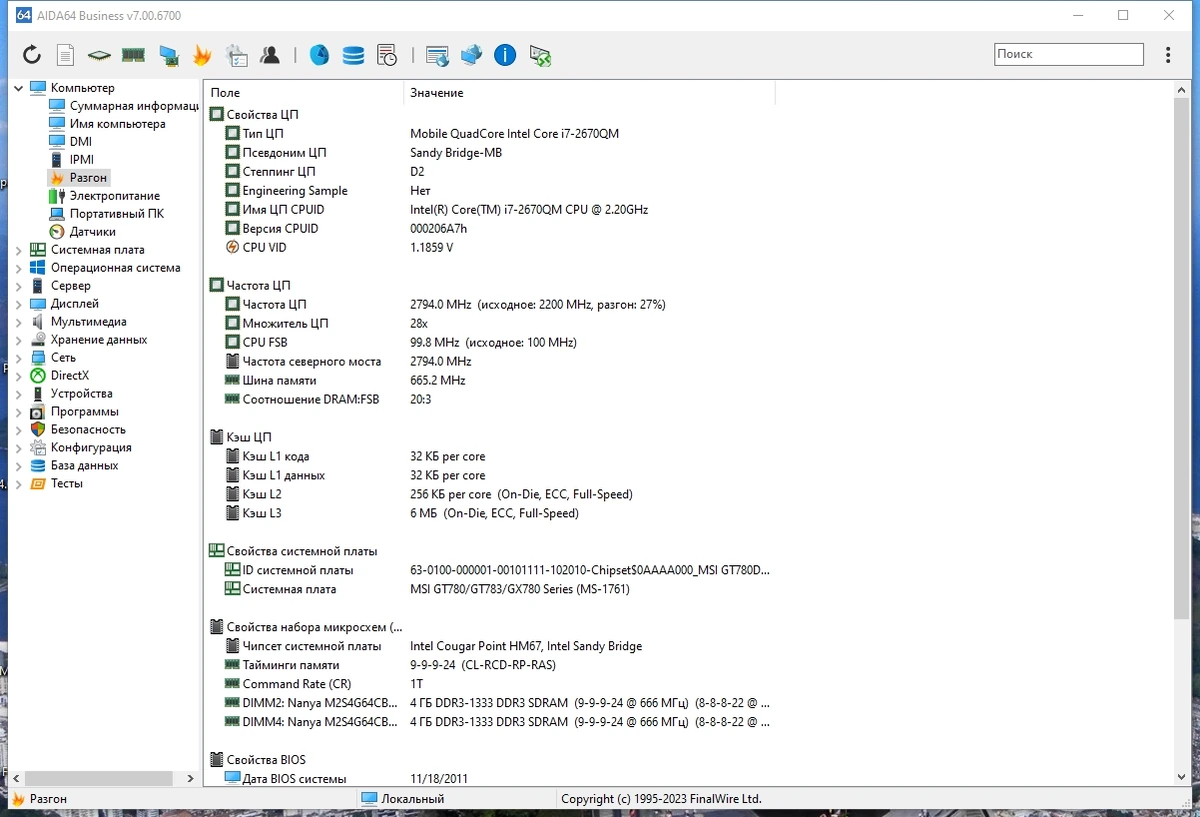The height and width of the screenshot is (817, 1200).
Task: Click the CPU chip toolbar icon
Action: [x=98, y=55]
